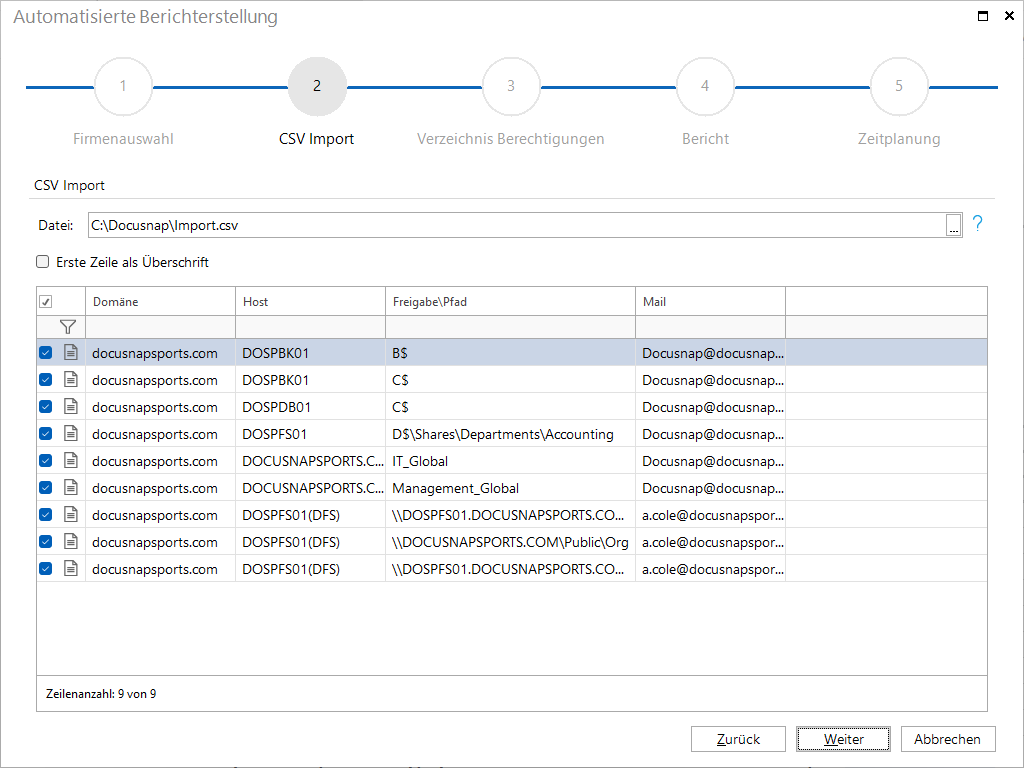Sort by the Domäne column header
The image size is (1024, 768).
(161, 302)
